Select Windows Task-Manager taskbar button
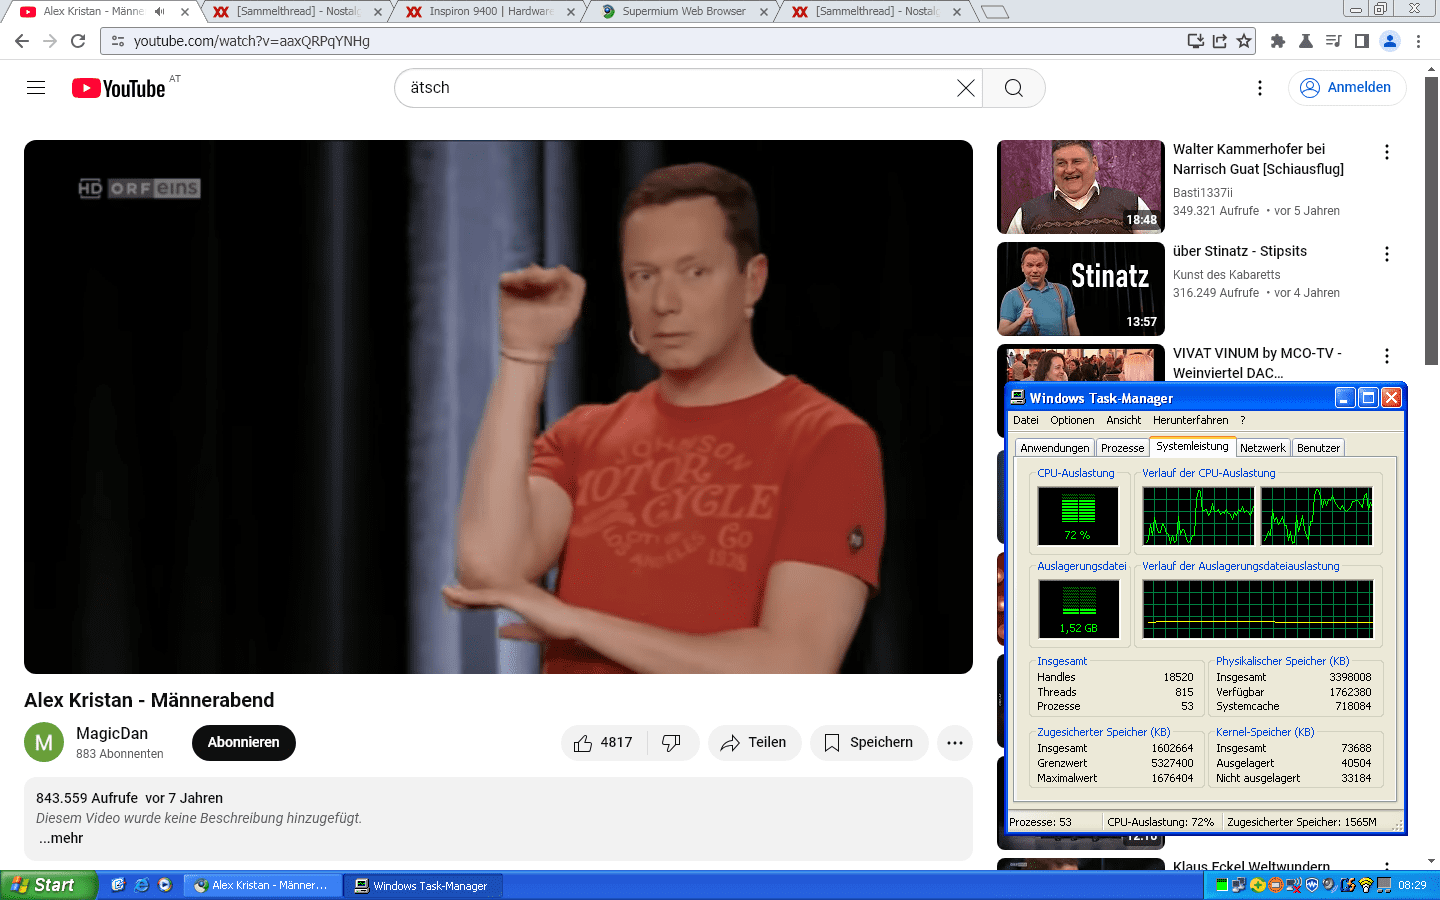The image size is (1440, 900). pos(423,885)
